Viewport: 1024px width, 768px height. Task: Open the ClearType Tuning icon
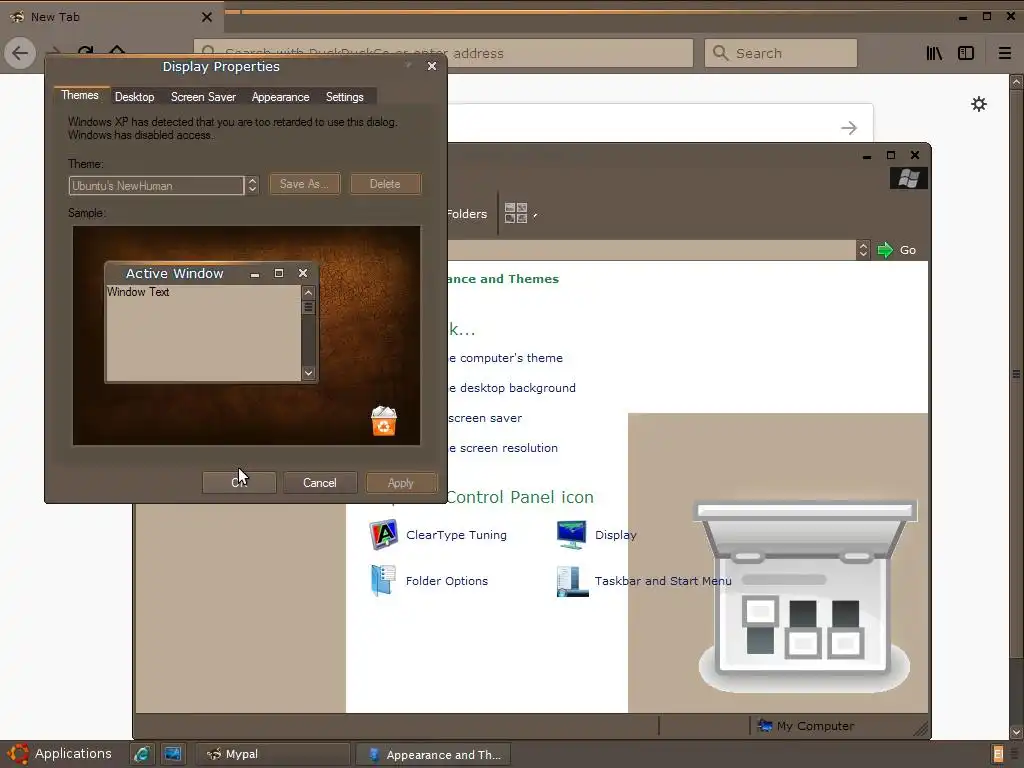(383, 534)
